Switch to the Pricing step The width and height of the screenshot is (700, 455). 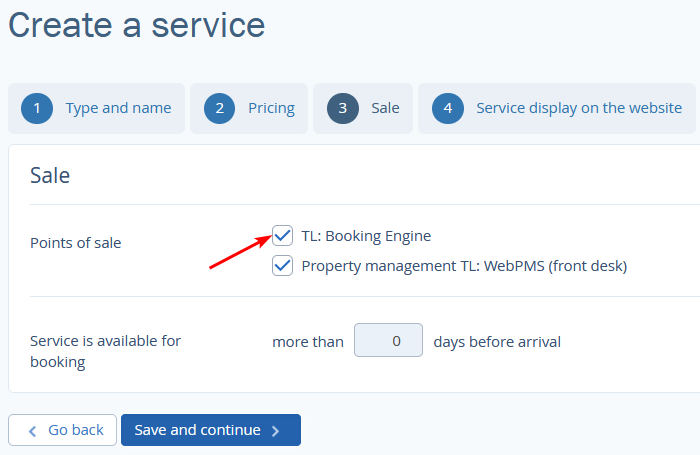coord(249,109)
